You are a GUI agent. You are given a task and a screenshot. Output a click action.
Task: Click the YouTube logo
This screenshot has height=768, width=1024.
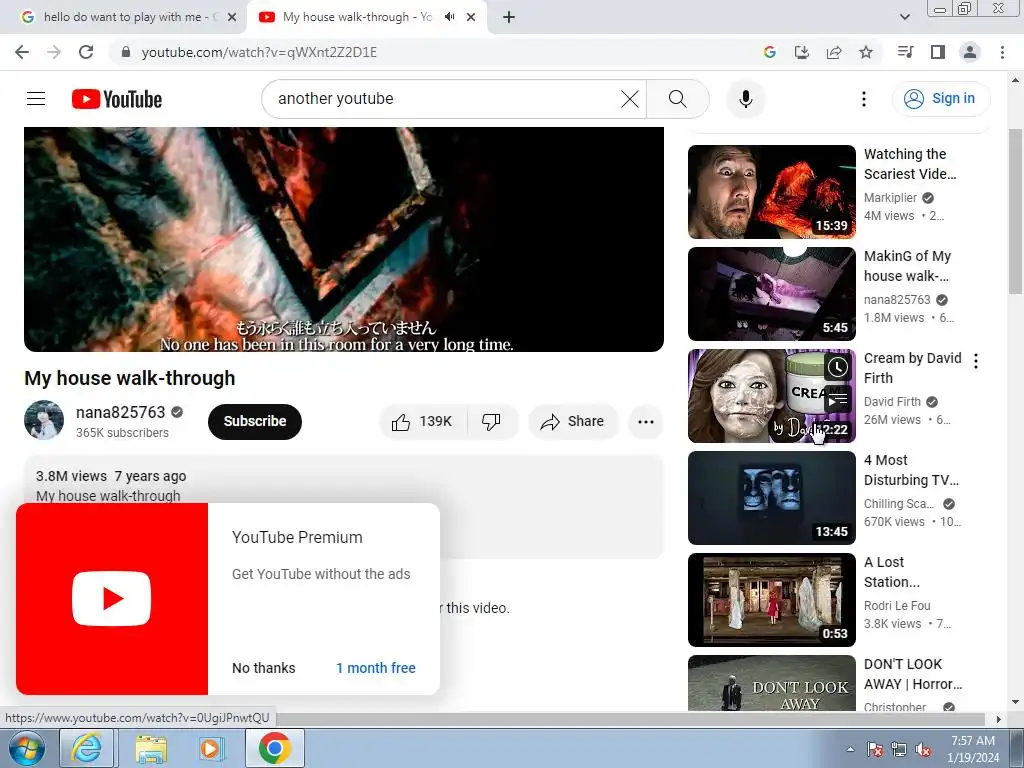click(117, 99)
